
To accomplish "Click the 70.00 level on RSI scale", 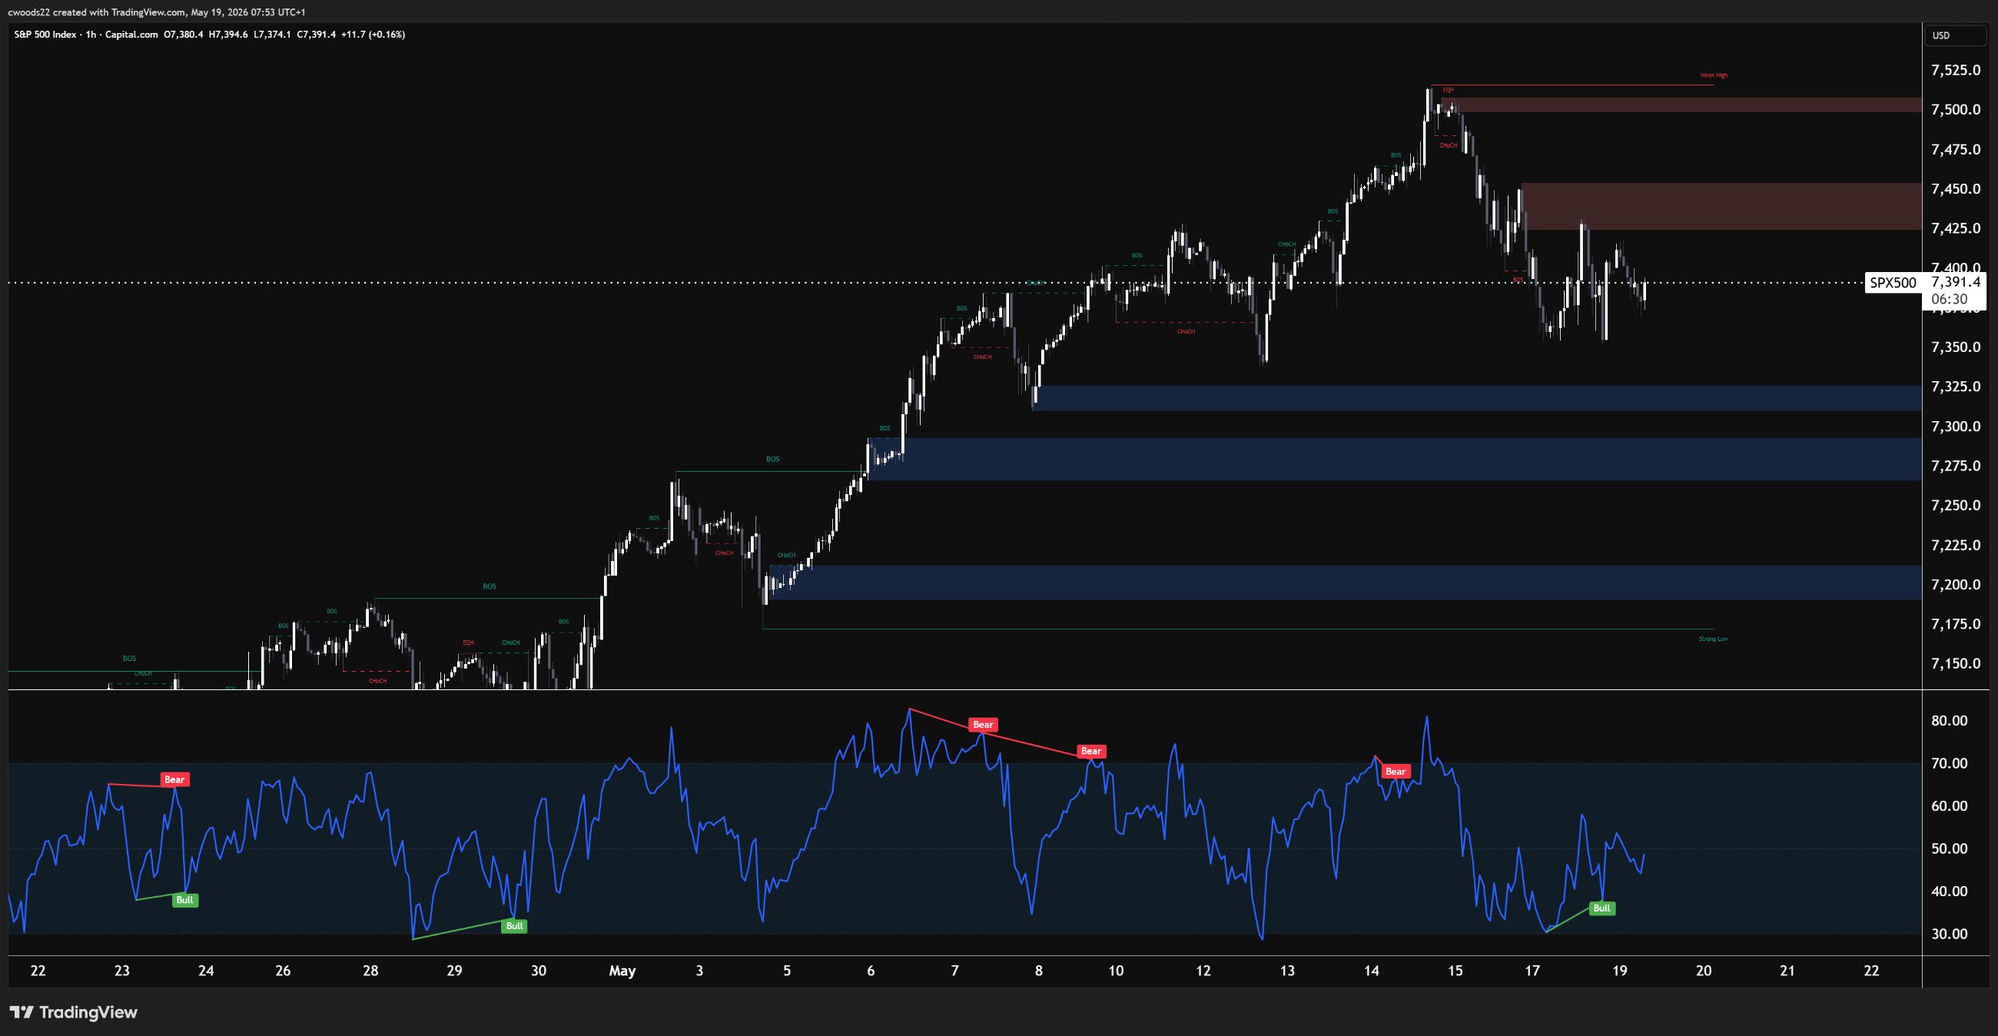I will [x=1949, y=763].
